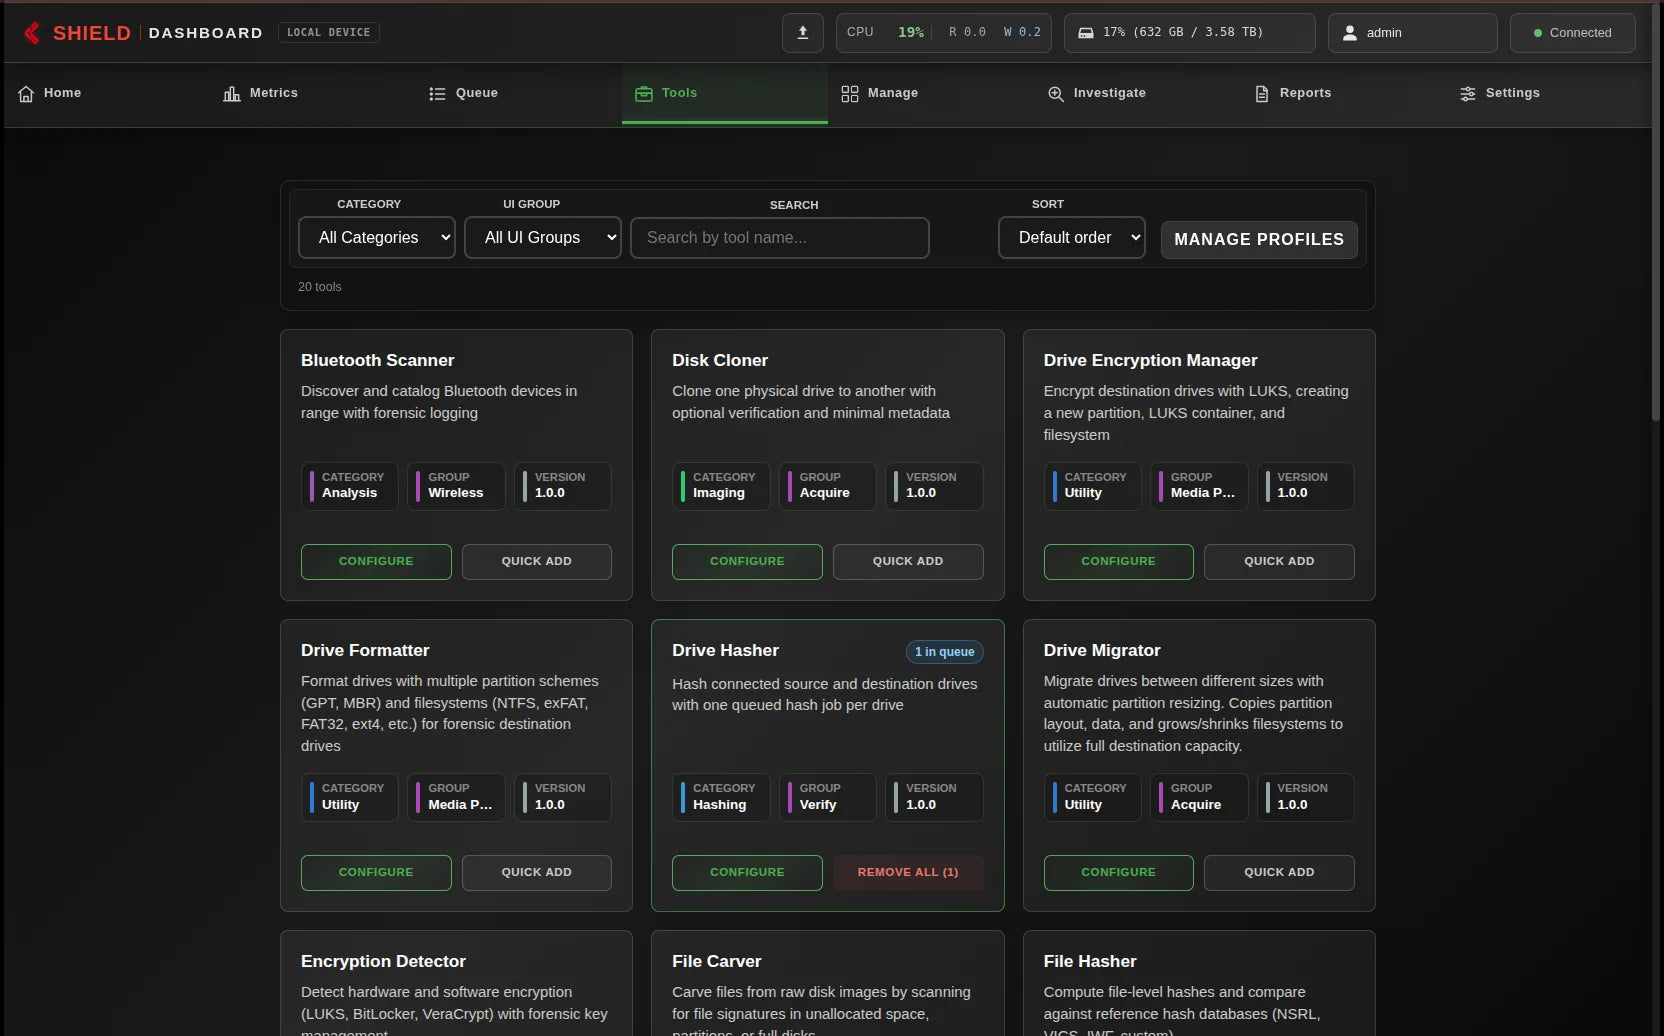Click the Home house icon

pos(26,93)
